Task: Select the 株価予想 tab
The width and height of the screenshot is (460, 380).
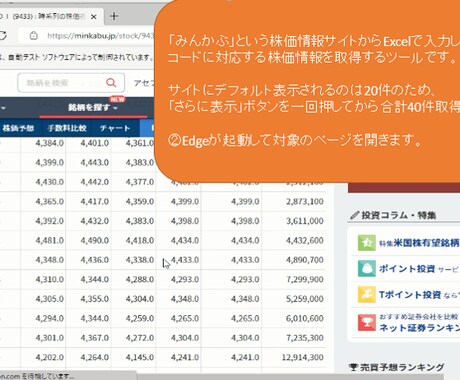Action: coord(18,128)
